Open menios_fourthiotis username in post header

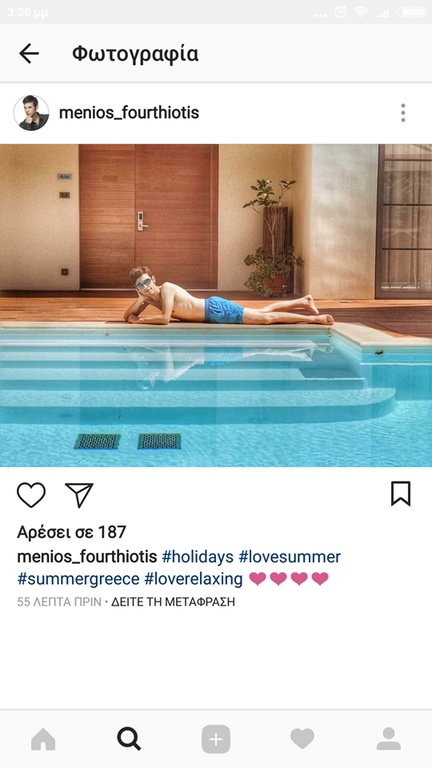click(129, 113)
